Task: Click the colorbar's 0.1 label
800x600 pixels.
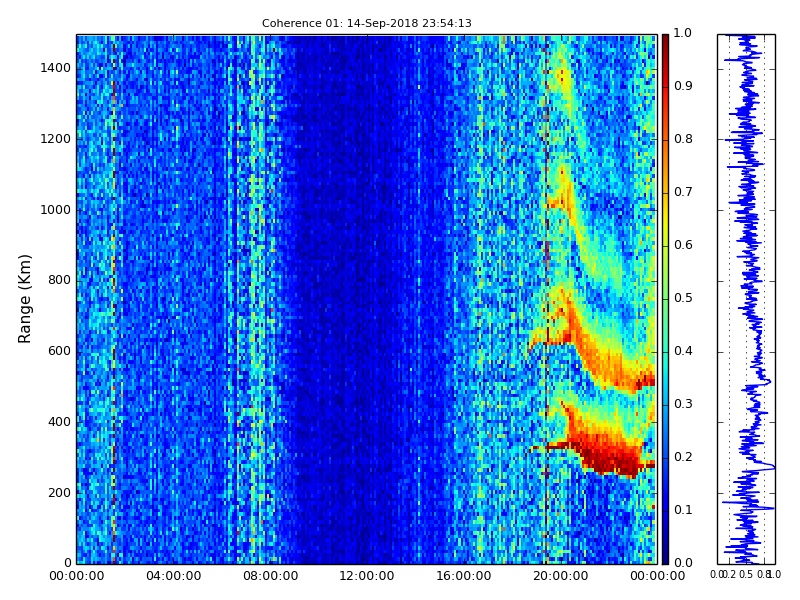Action: point(683,510)
